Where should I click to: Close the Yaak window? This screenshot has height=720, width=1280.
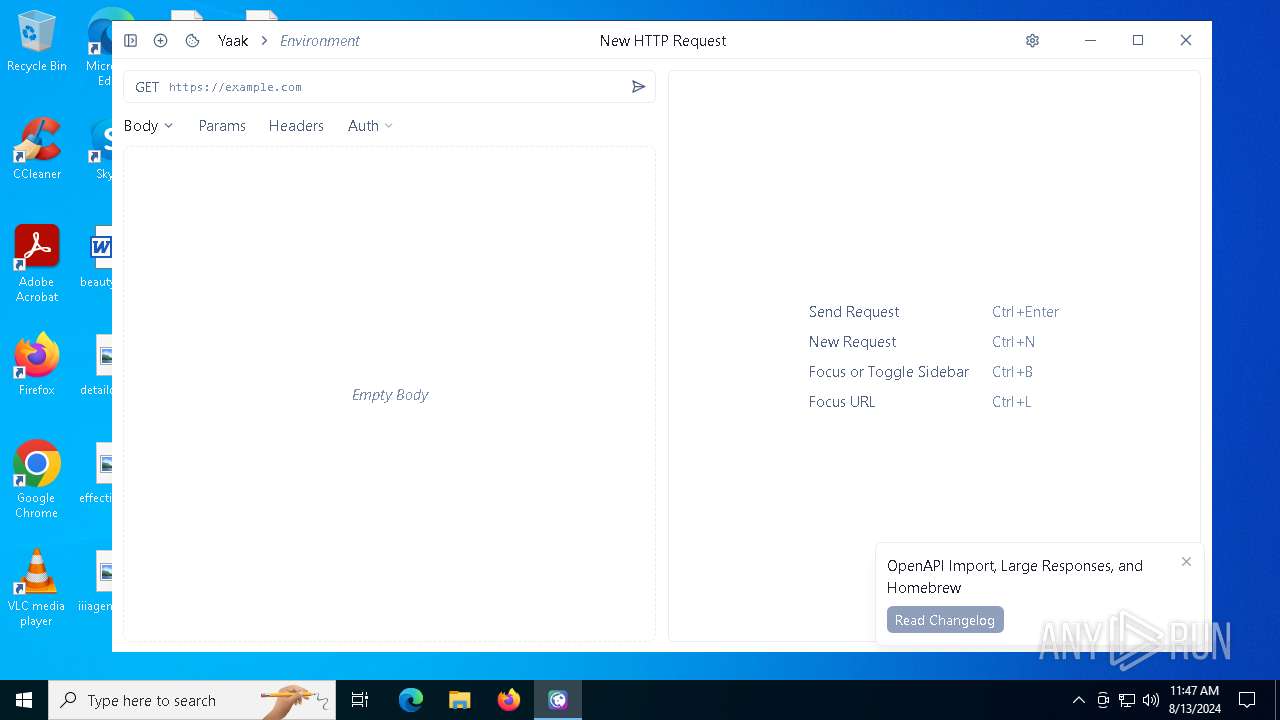click(x=1186, y=41)
